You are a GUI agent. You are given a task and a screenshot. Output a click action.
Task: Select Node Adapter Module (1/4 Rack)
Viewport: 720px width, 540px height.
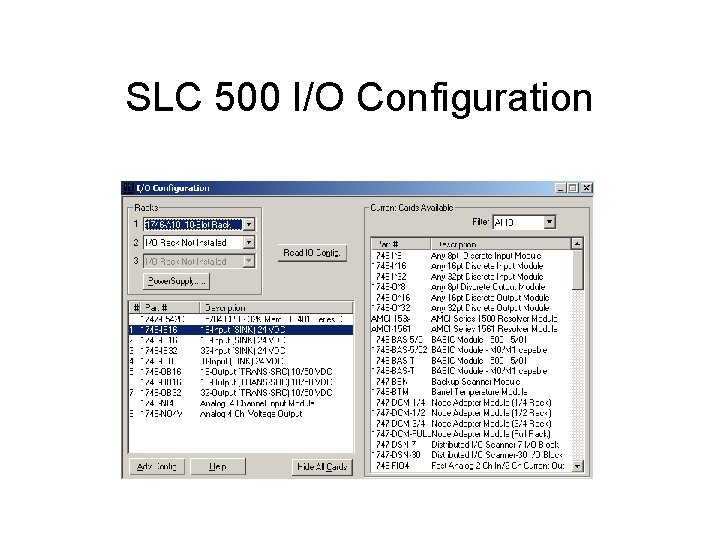pos(471,403)
